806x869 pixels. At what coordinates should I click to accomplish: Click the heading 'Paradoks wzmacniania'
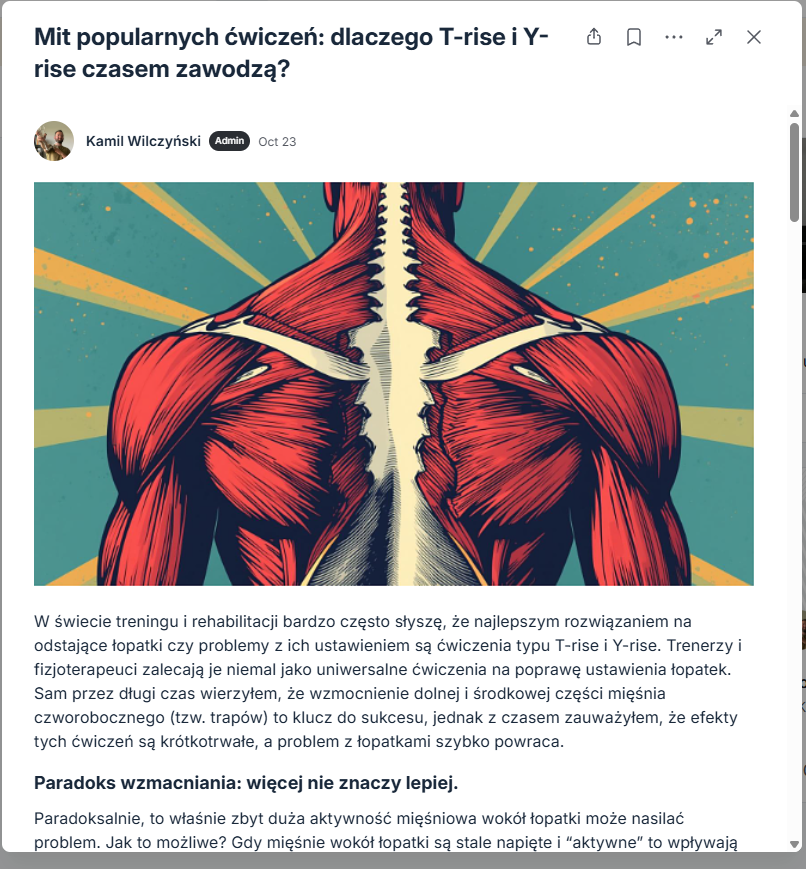246,783
